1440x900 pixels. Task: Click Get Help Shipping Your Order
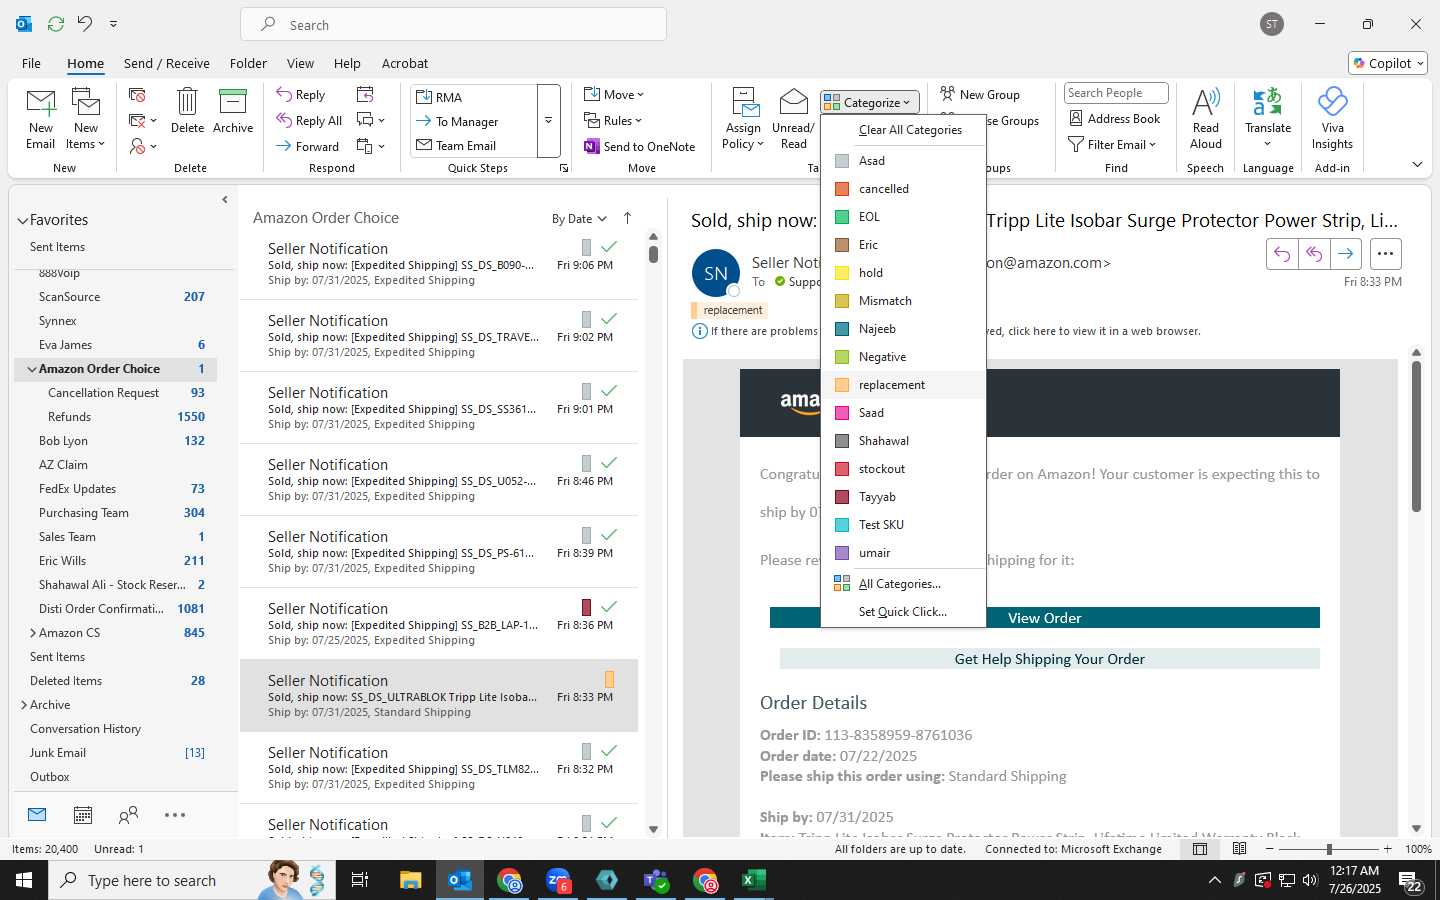tap(1050, 659)
